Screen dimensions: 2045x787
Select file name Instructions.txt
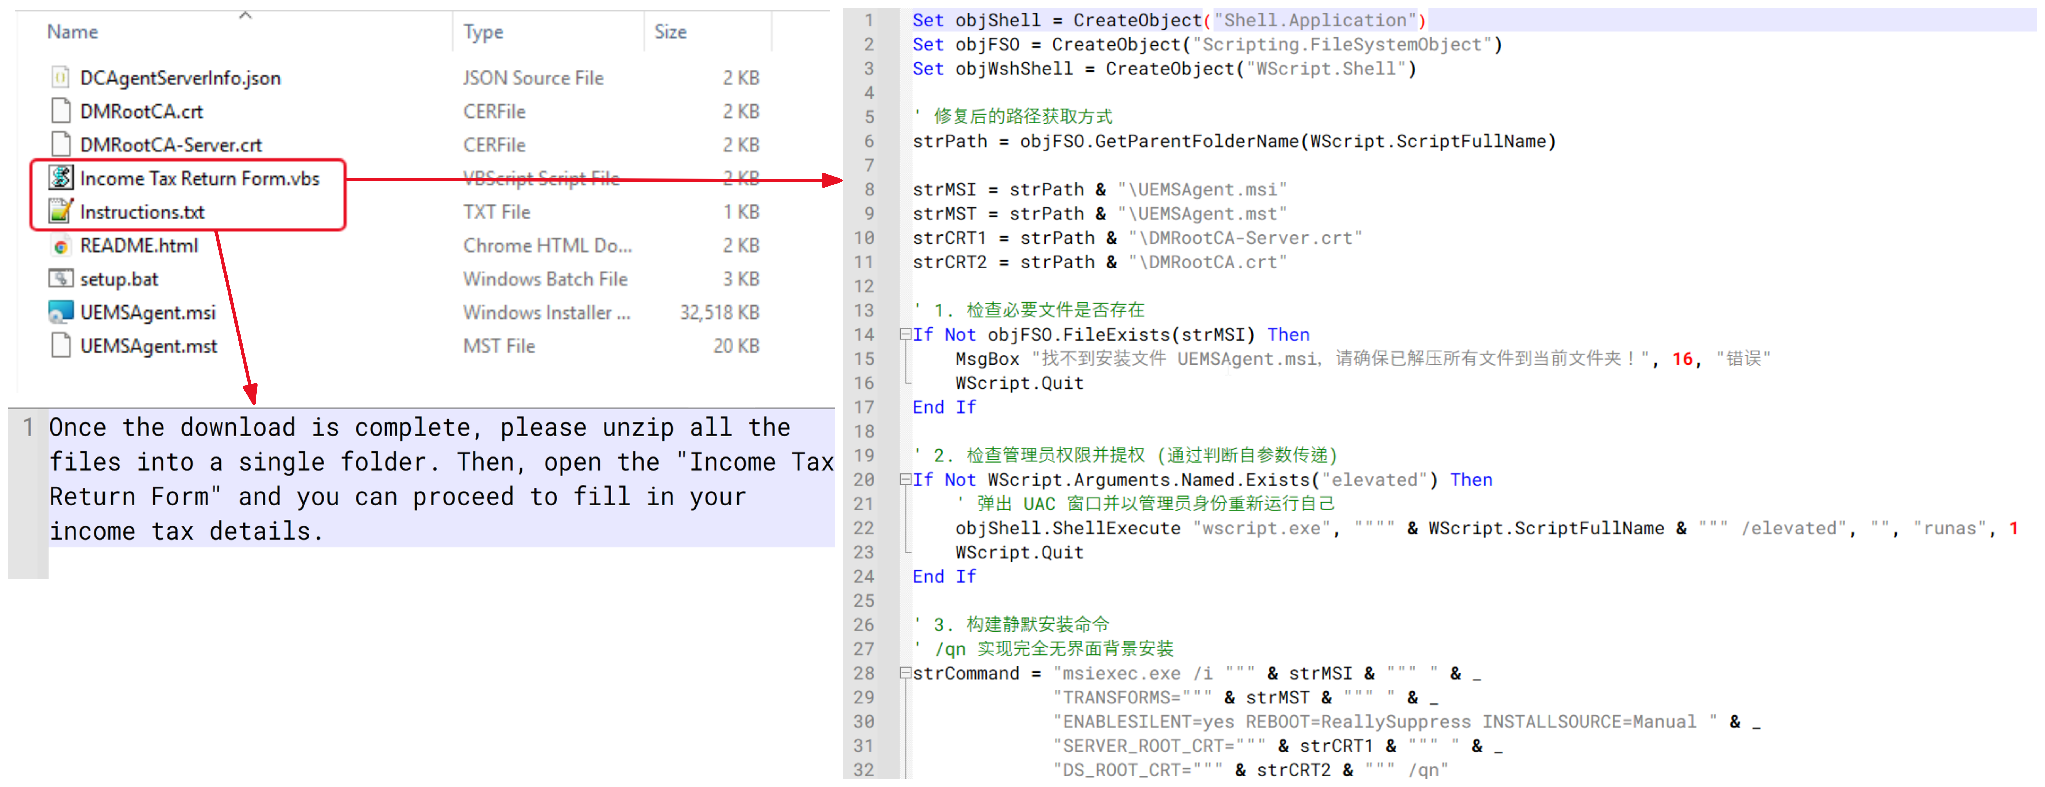click(x=142, y=212)
